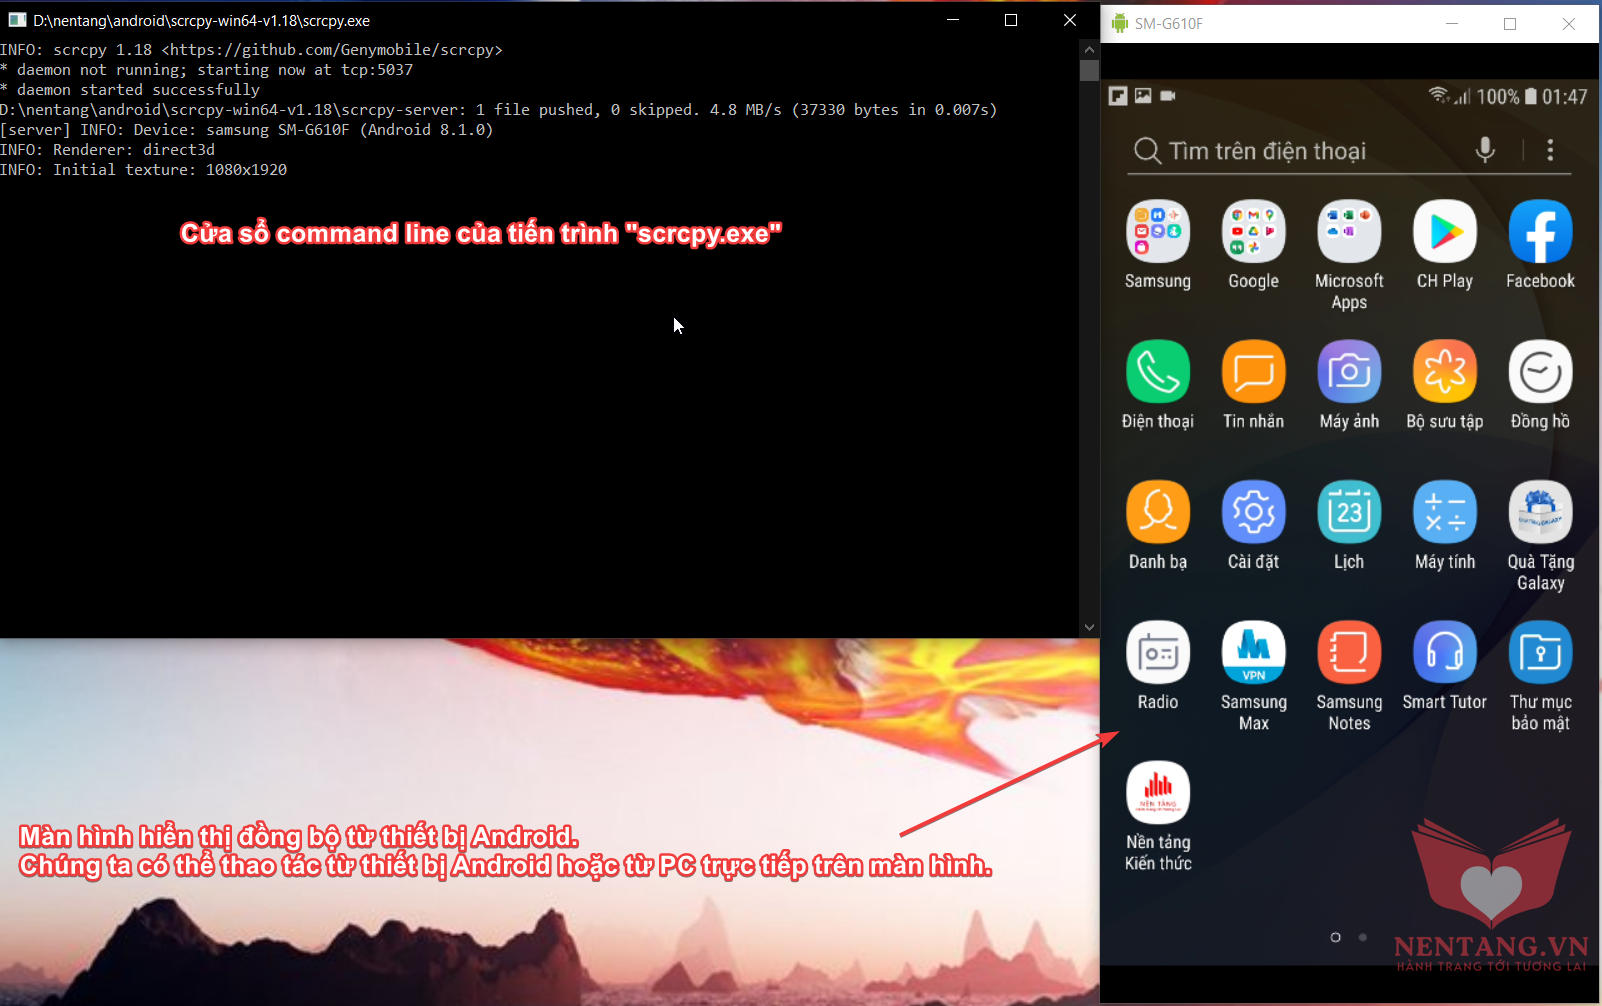Open Cài đặt settings app
This screenshot has height=1006, width=1602.
pyautogui.click(x=1253, y=512)
